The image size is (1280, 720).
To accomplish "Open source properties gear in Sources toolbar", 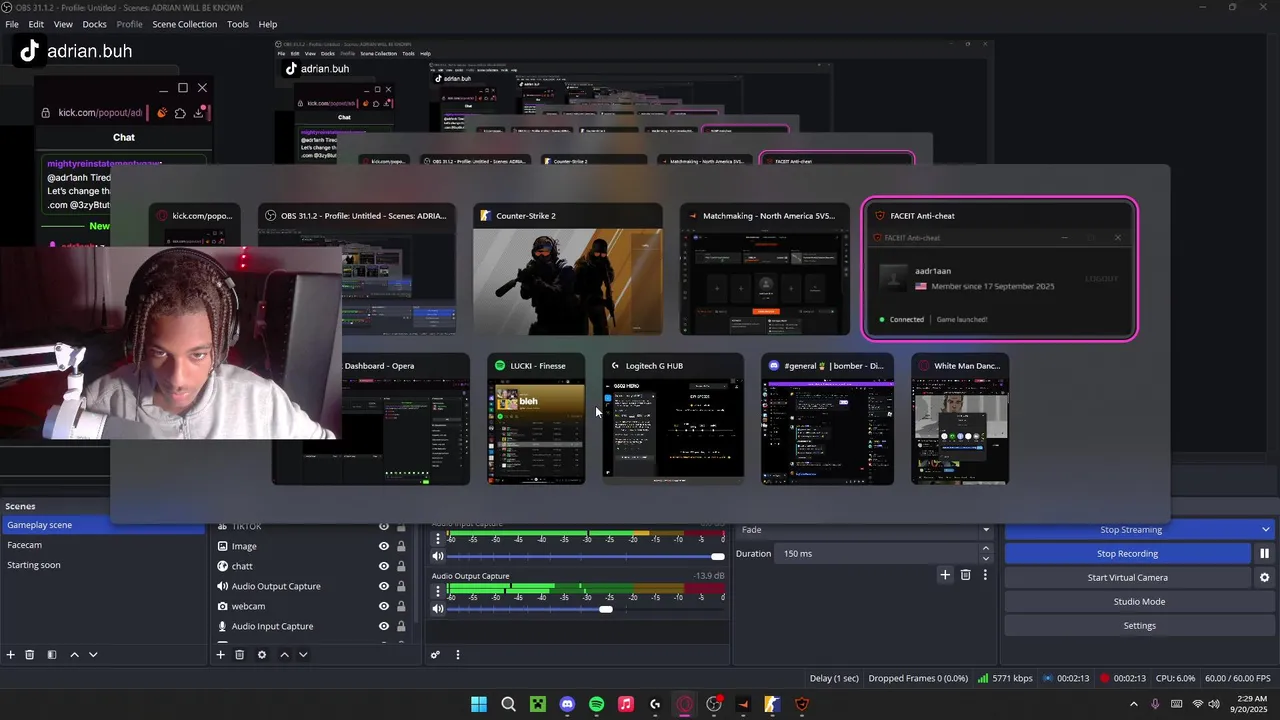I will (x=262, y=655).
